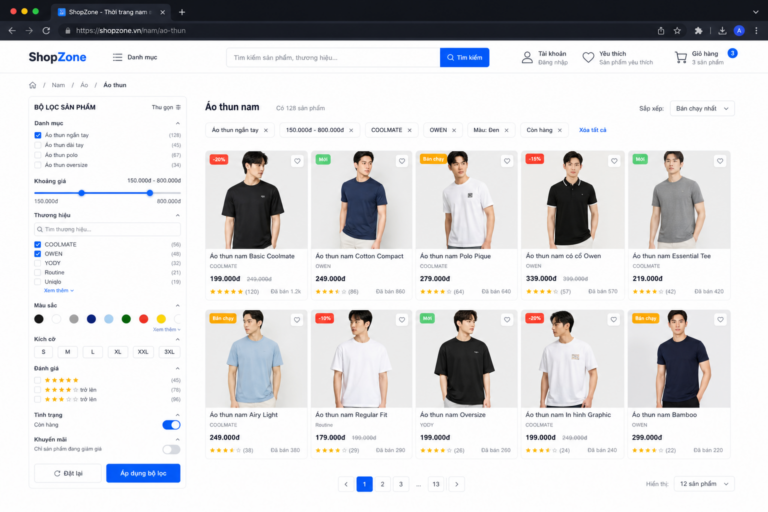Favorite the Áo thun nam Regular Fit product
This screenshot has width=768, height=512.
[x=402, y=319]
